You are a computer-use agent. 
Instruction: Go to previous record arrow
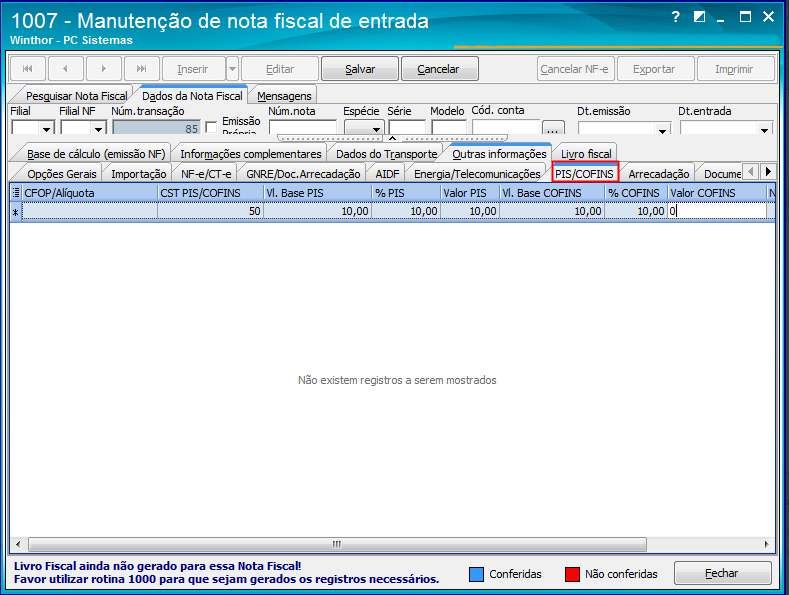point(65,69)
